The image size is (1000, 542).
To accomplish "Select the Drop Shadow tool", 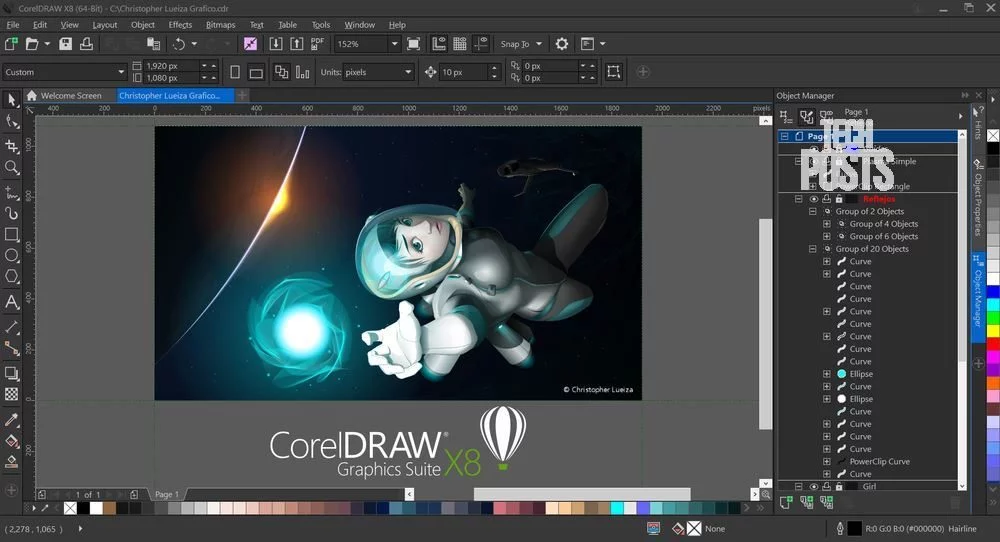I will pos(11,373).
